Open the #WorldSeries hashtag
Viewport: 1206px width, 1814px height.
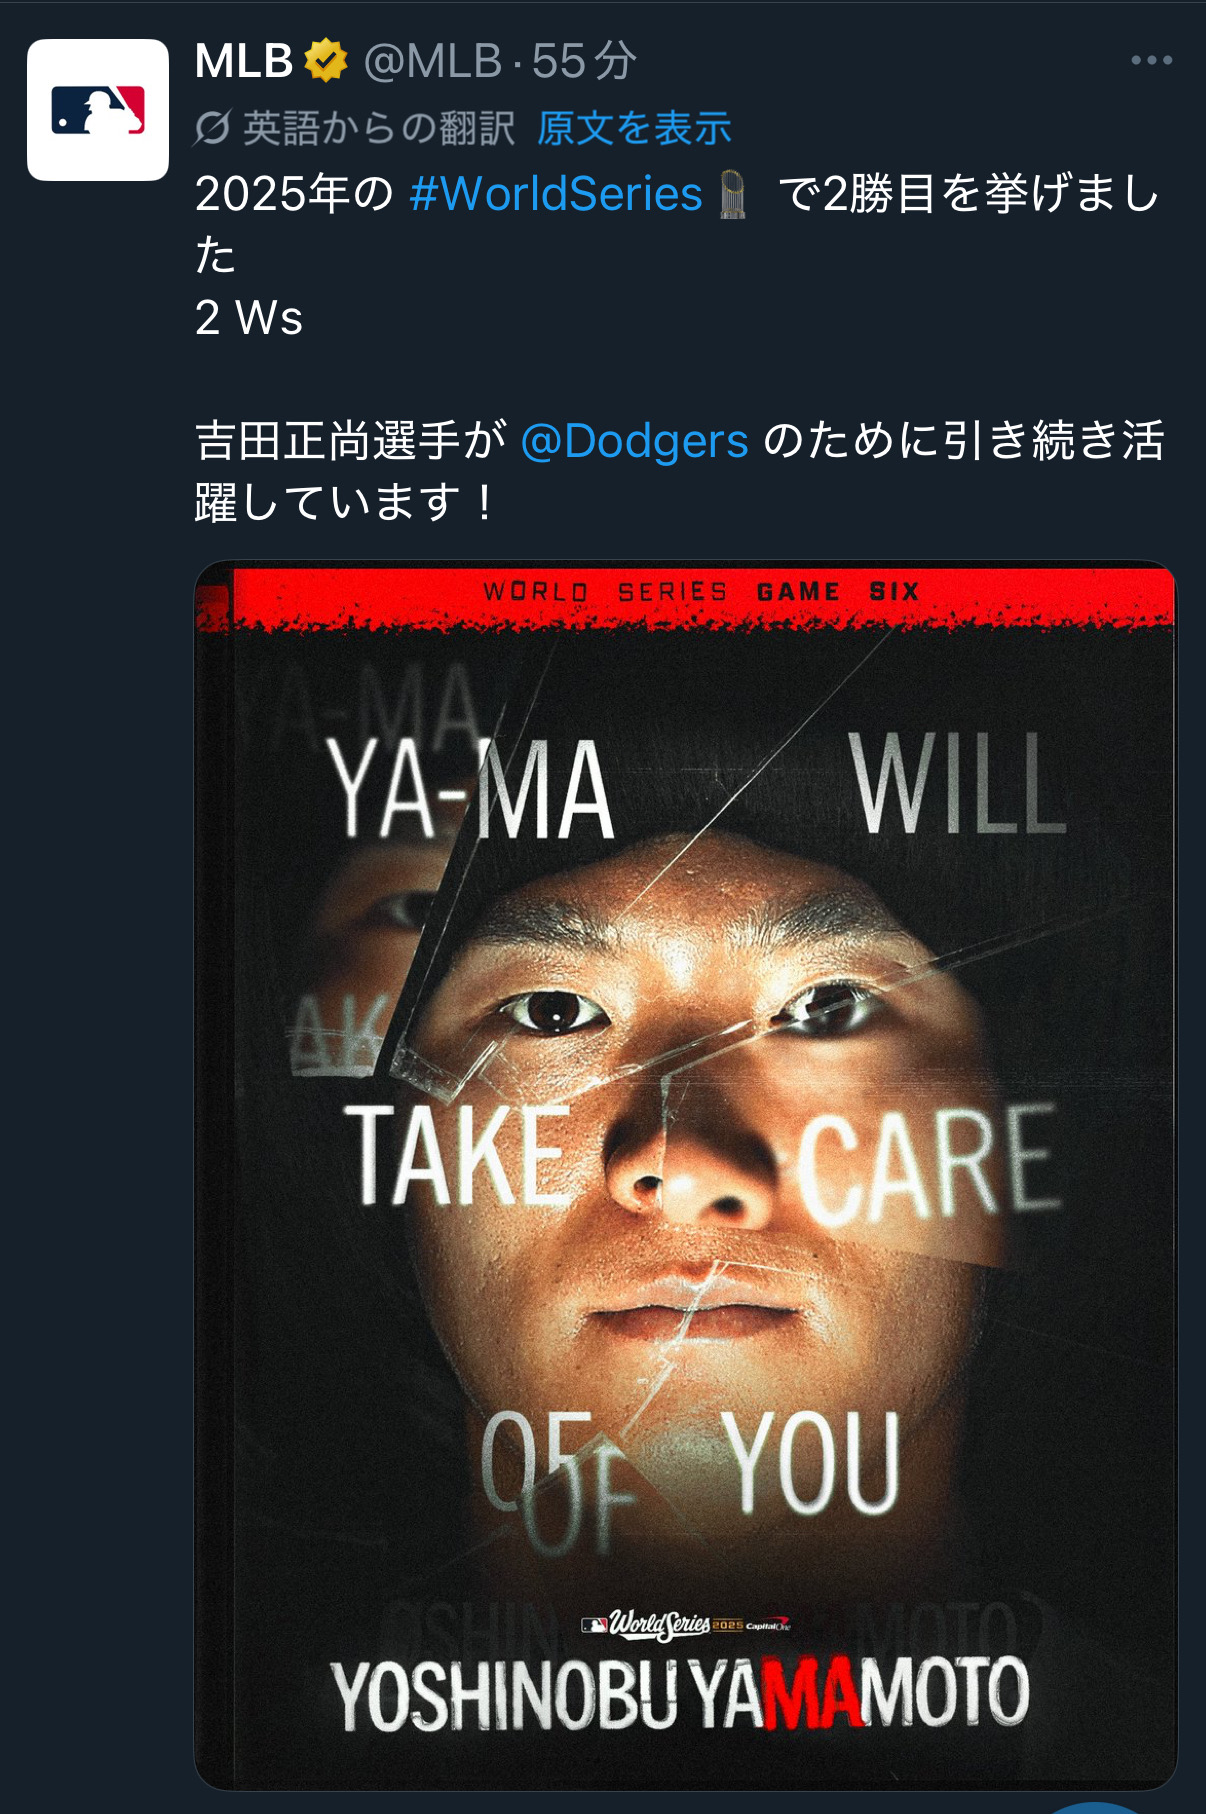click(x=556, y=193)
